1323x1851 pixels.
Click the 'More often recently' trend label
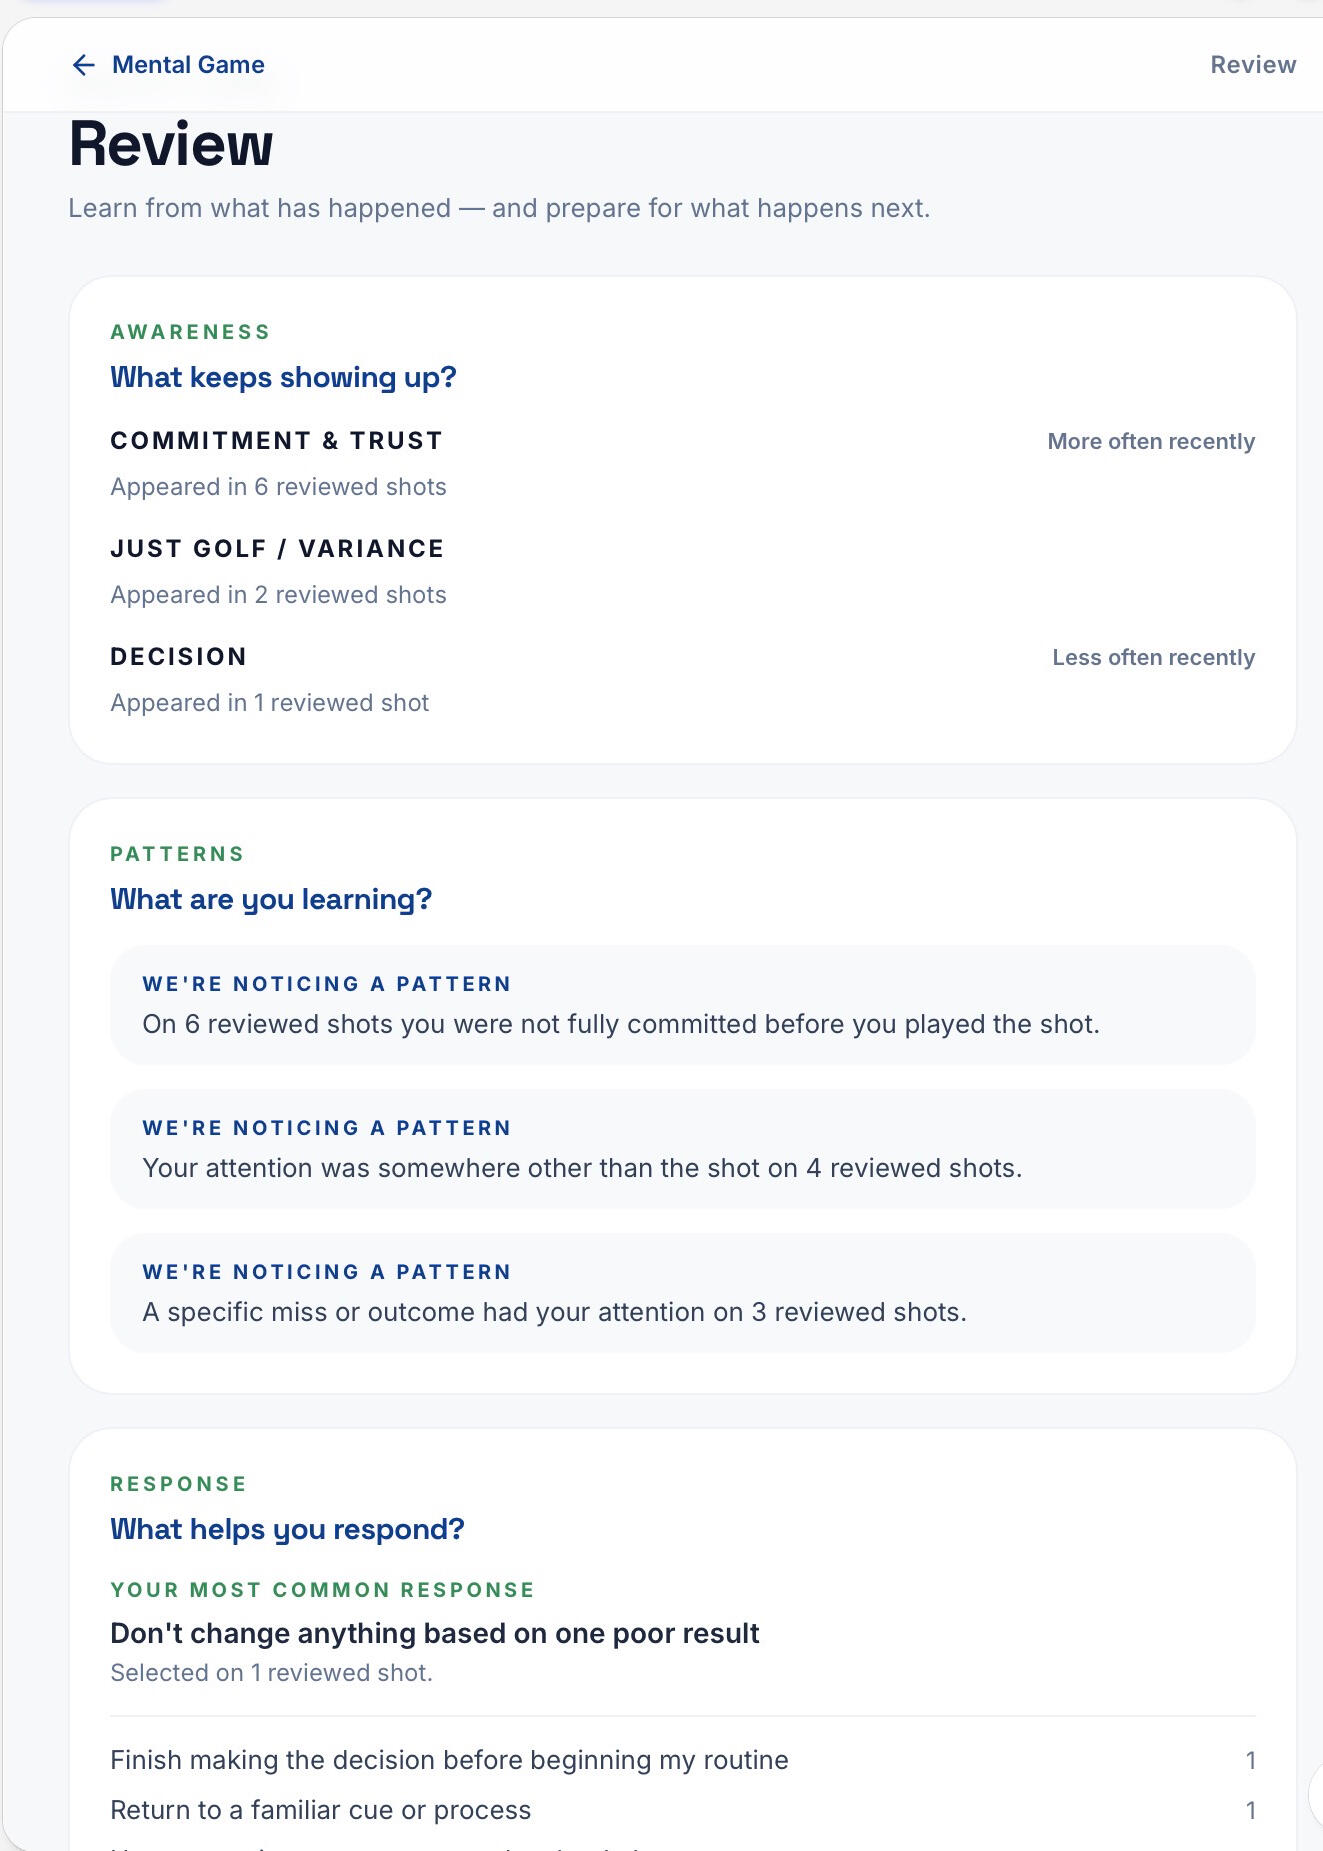tap(1151, 442)
